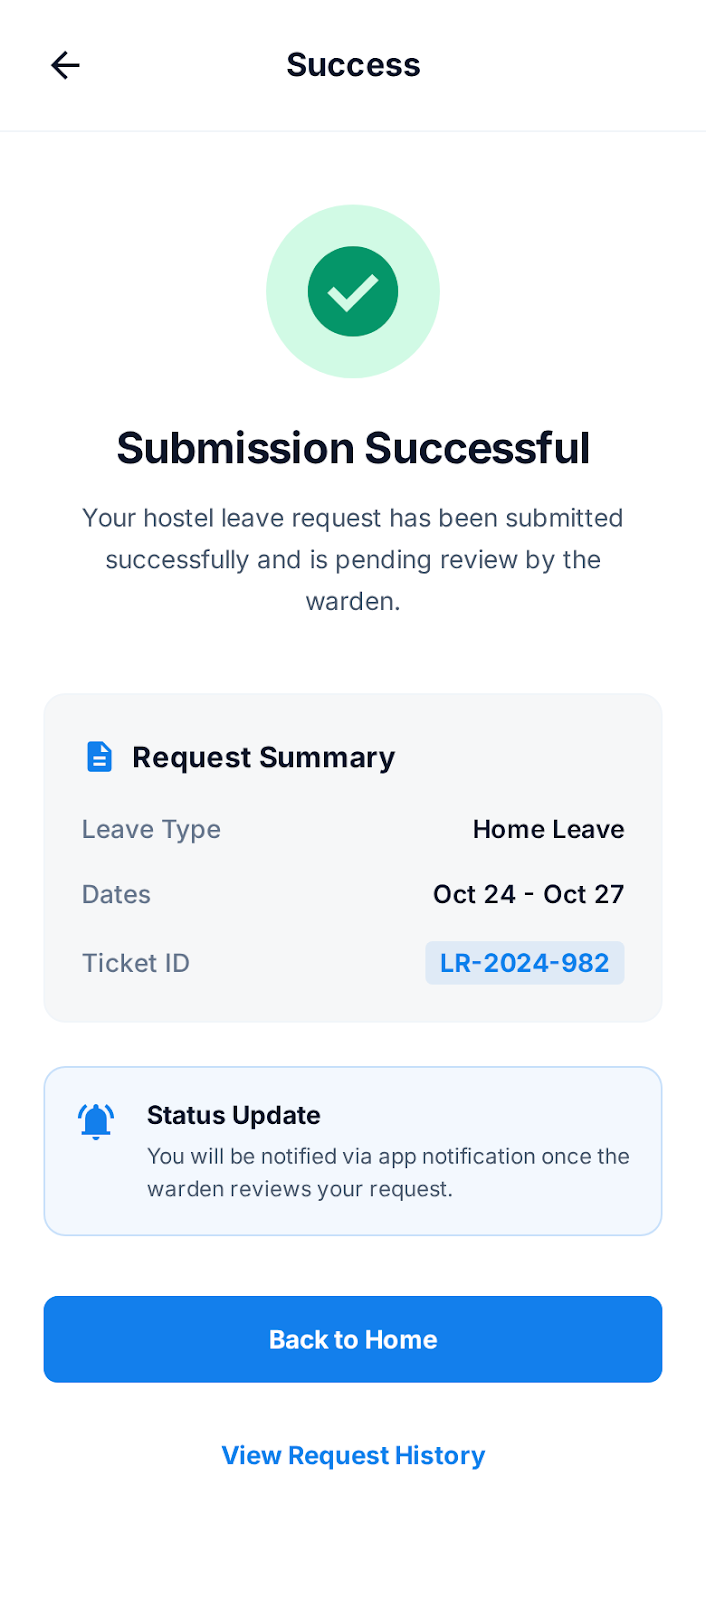Click the Leave Type label

click(x=151, y=829)
